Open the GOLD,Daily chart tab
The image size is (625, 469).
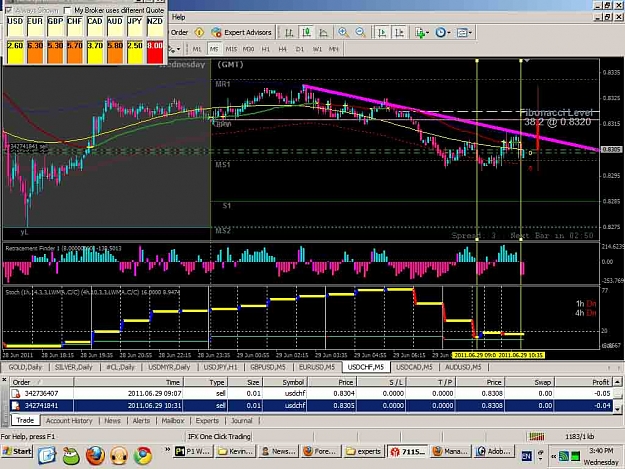(26, 367)
